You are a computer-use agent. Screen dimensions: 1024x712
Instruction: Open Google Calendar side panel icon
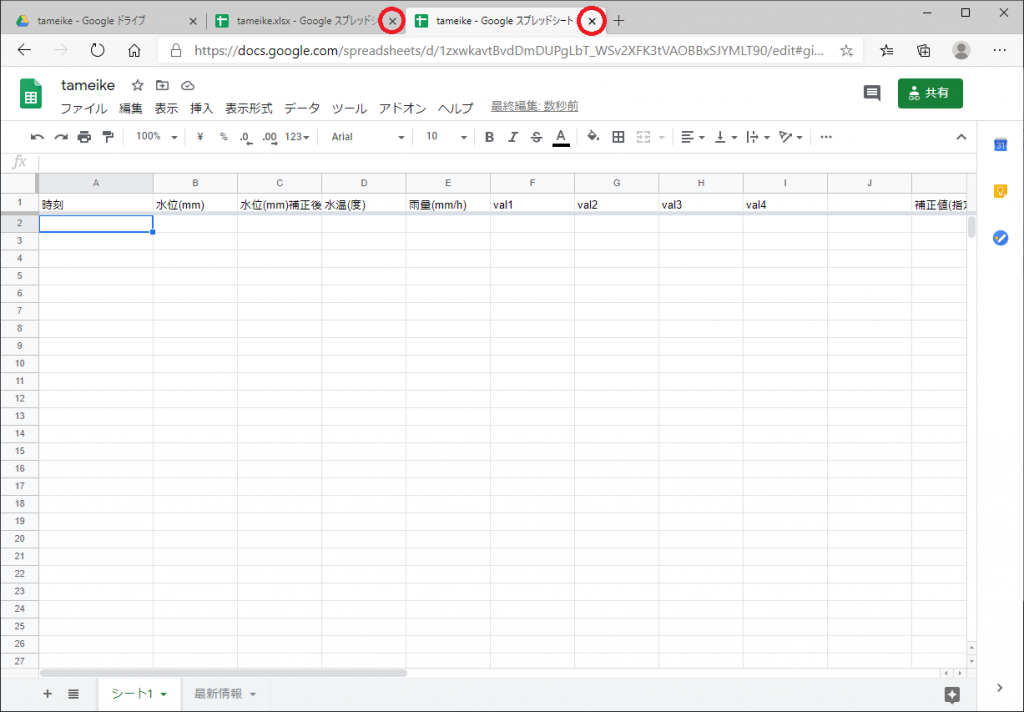[x=999, y=146]
